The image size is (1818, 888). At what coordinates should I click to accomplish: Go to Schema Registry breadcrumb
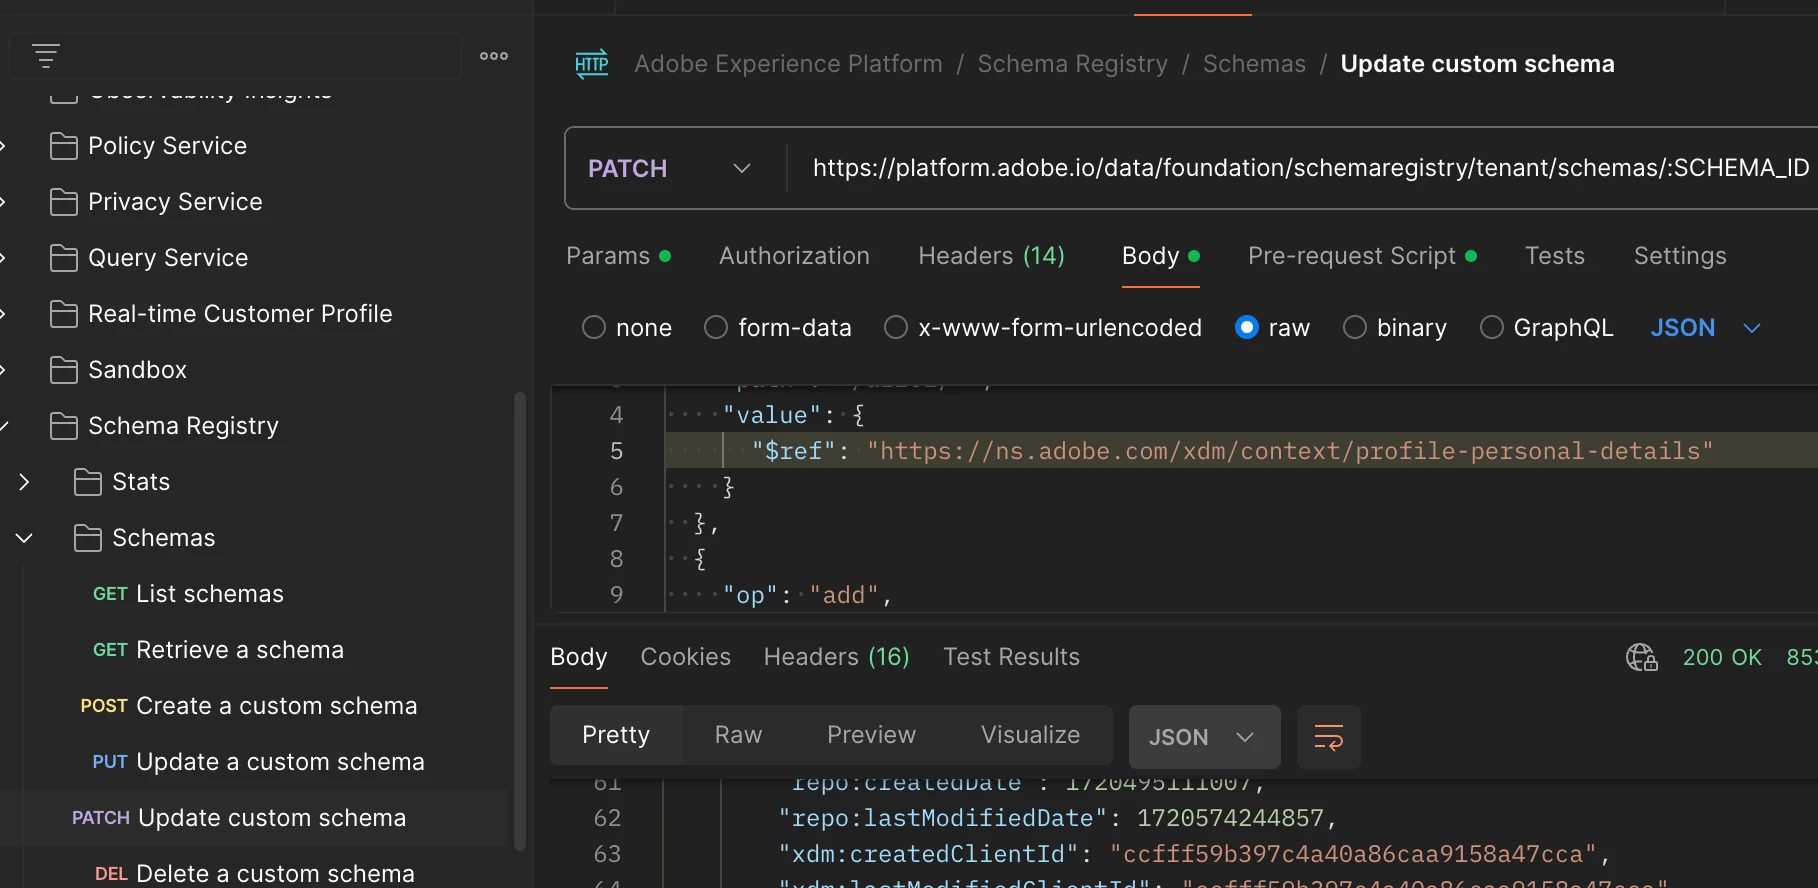click(1072, 64)
